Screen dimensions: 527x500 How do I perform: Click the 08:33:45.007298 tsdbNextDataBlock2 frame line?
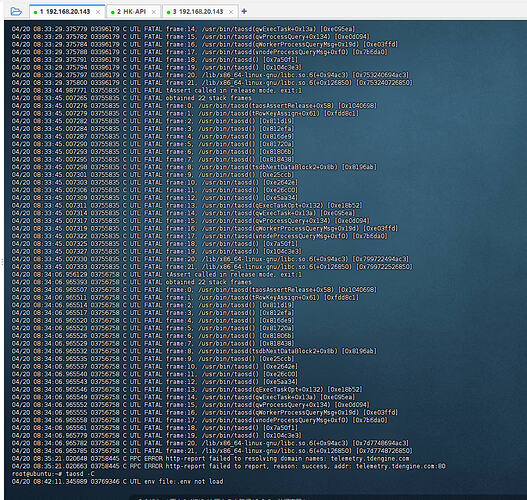194,167
